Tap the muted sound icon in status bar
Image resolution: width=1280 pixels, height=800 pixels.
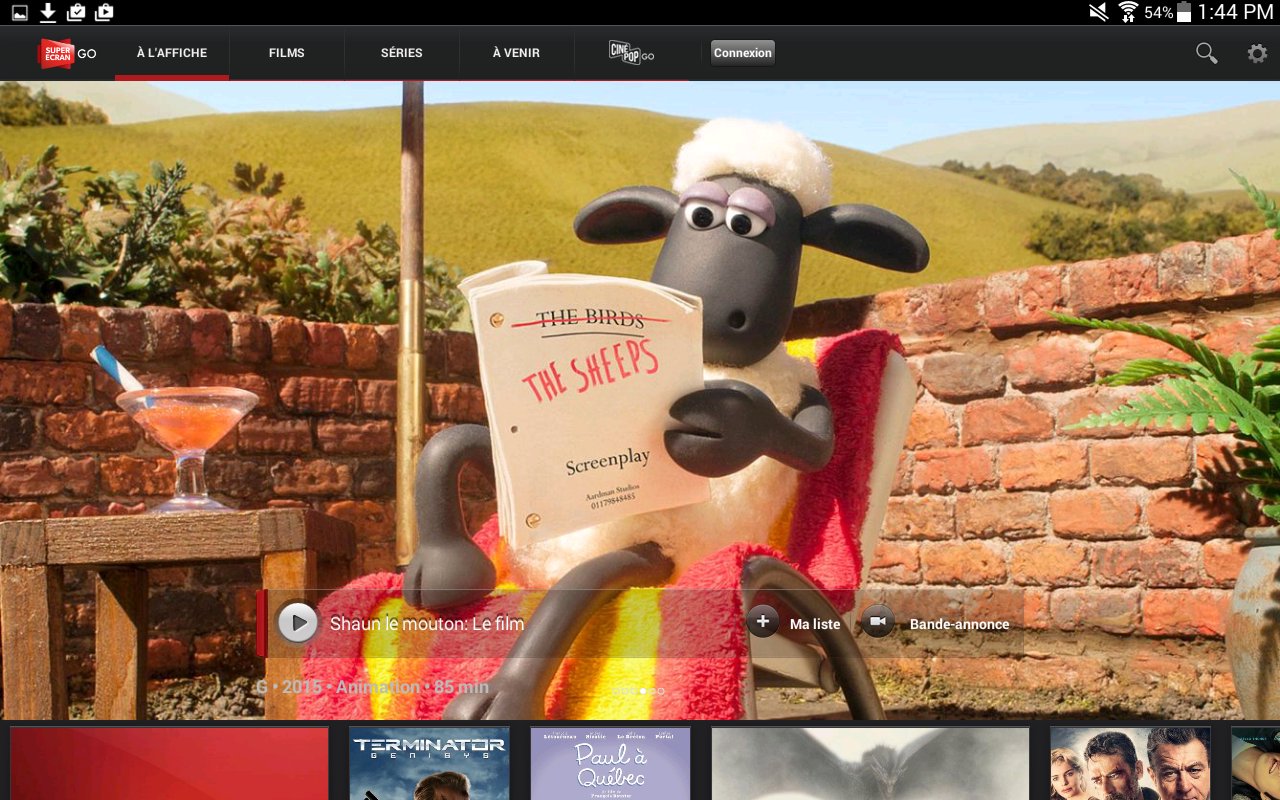point(1098,12)
